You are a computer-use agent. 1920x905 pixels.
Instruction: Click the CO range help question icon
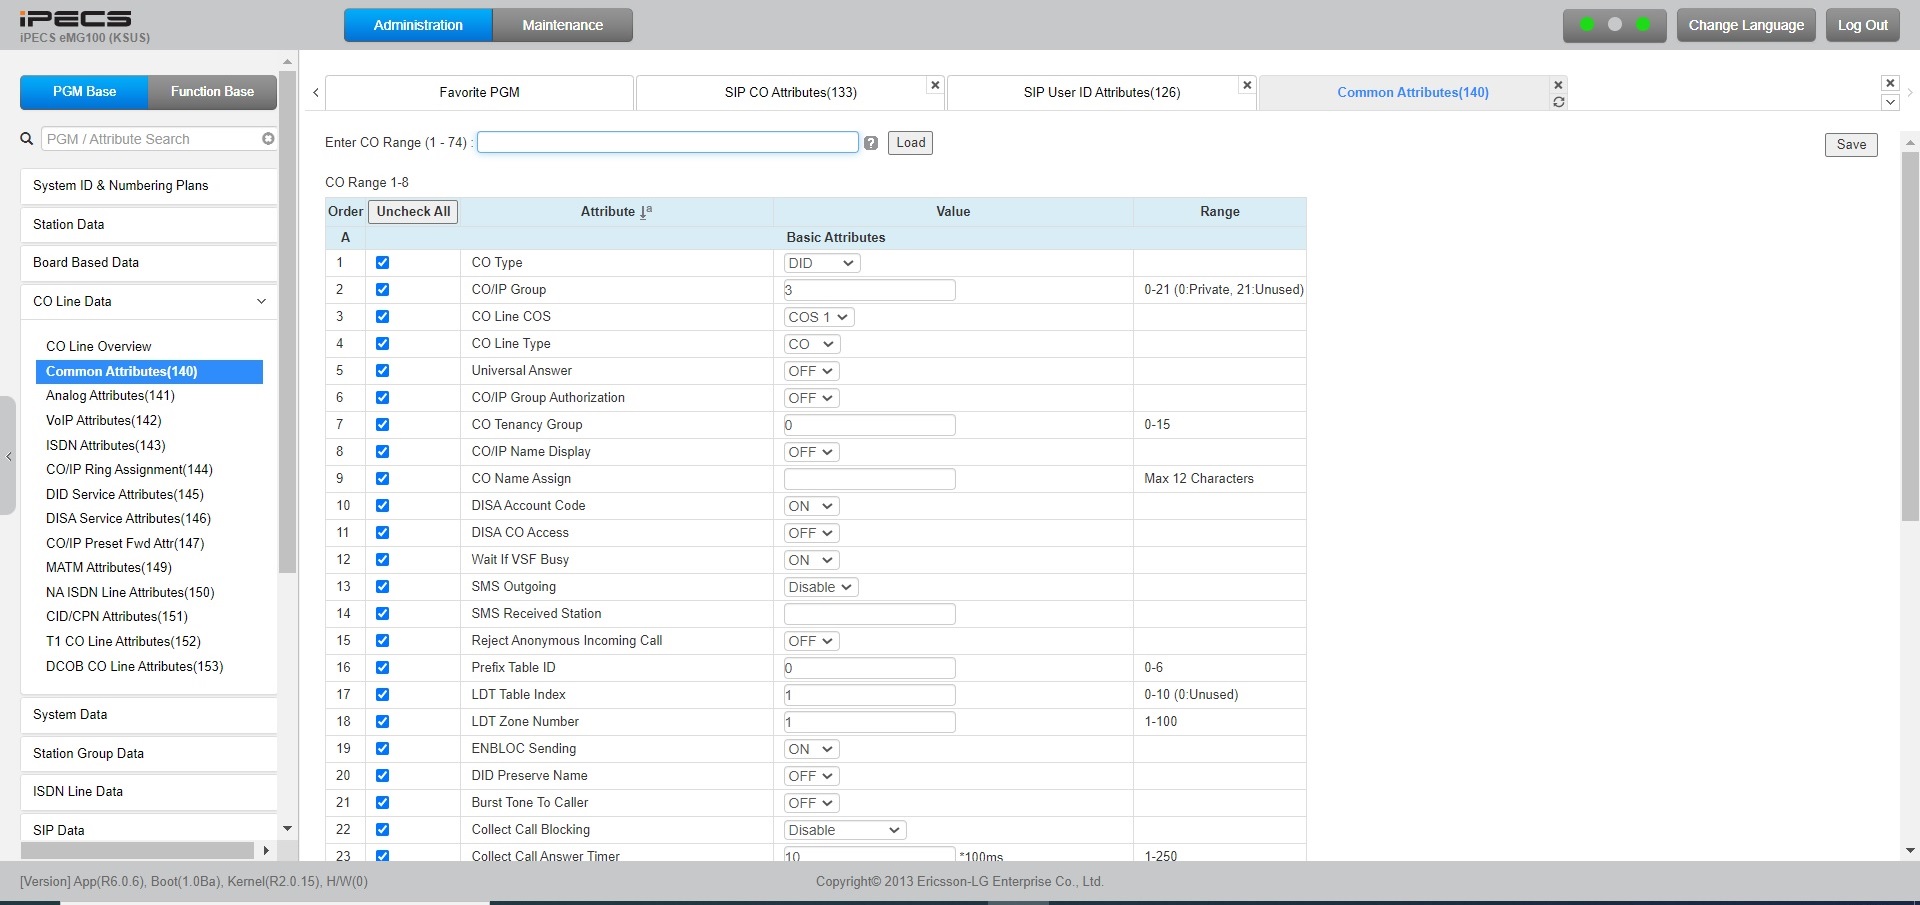pos(871,143)
